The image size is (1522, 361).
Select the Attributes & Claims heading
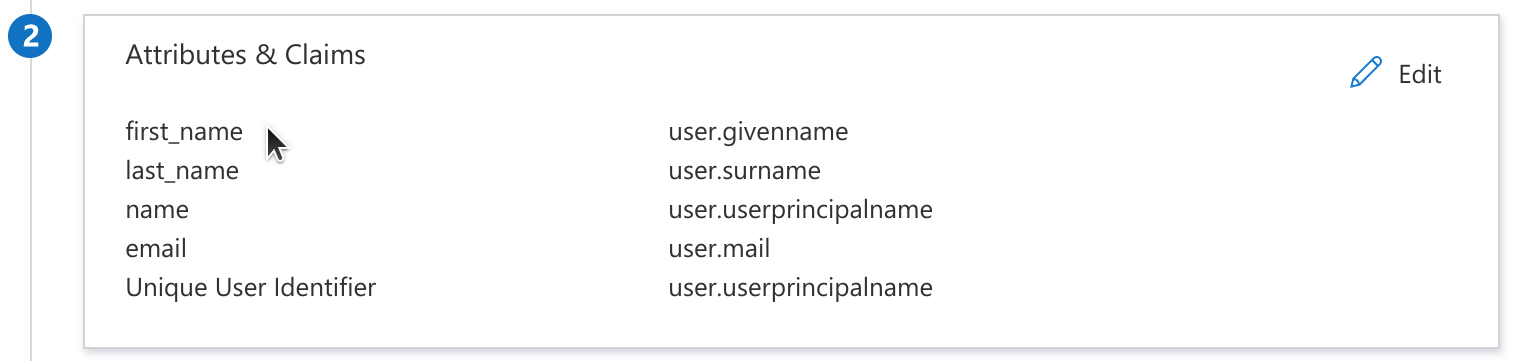point(246,55)
